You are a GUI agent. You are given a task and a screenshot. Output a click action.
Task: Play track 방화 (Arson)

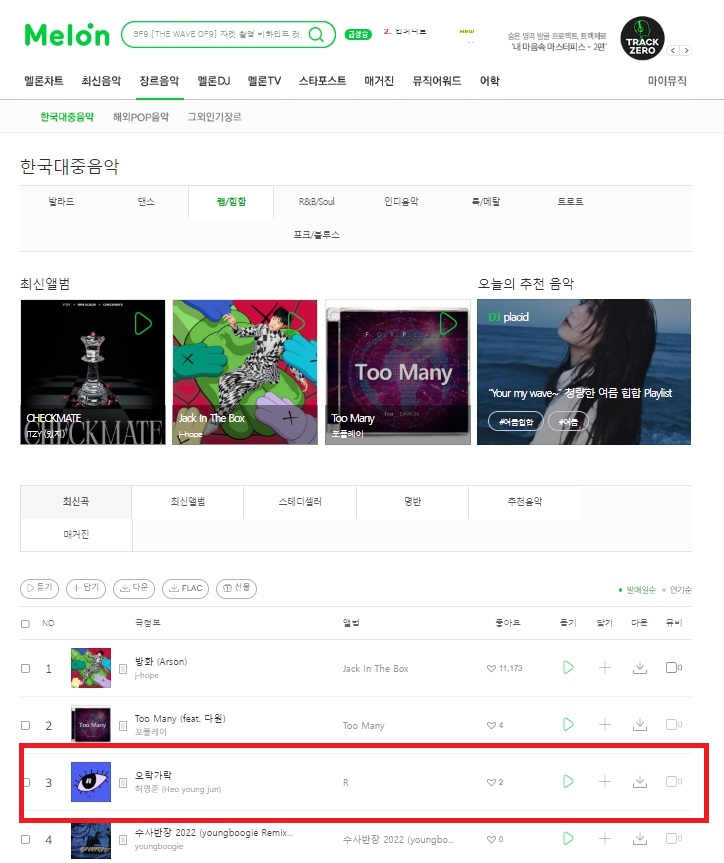point(568,668)
